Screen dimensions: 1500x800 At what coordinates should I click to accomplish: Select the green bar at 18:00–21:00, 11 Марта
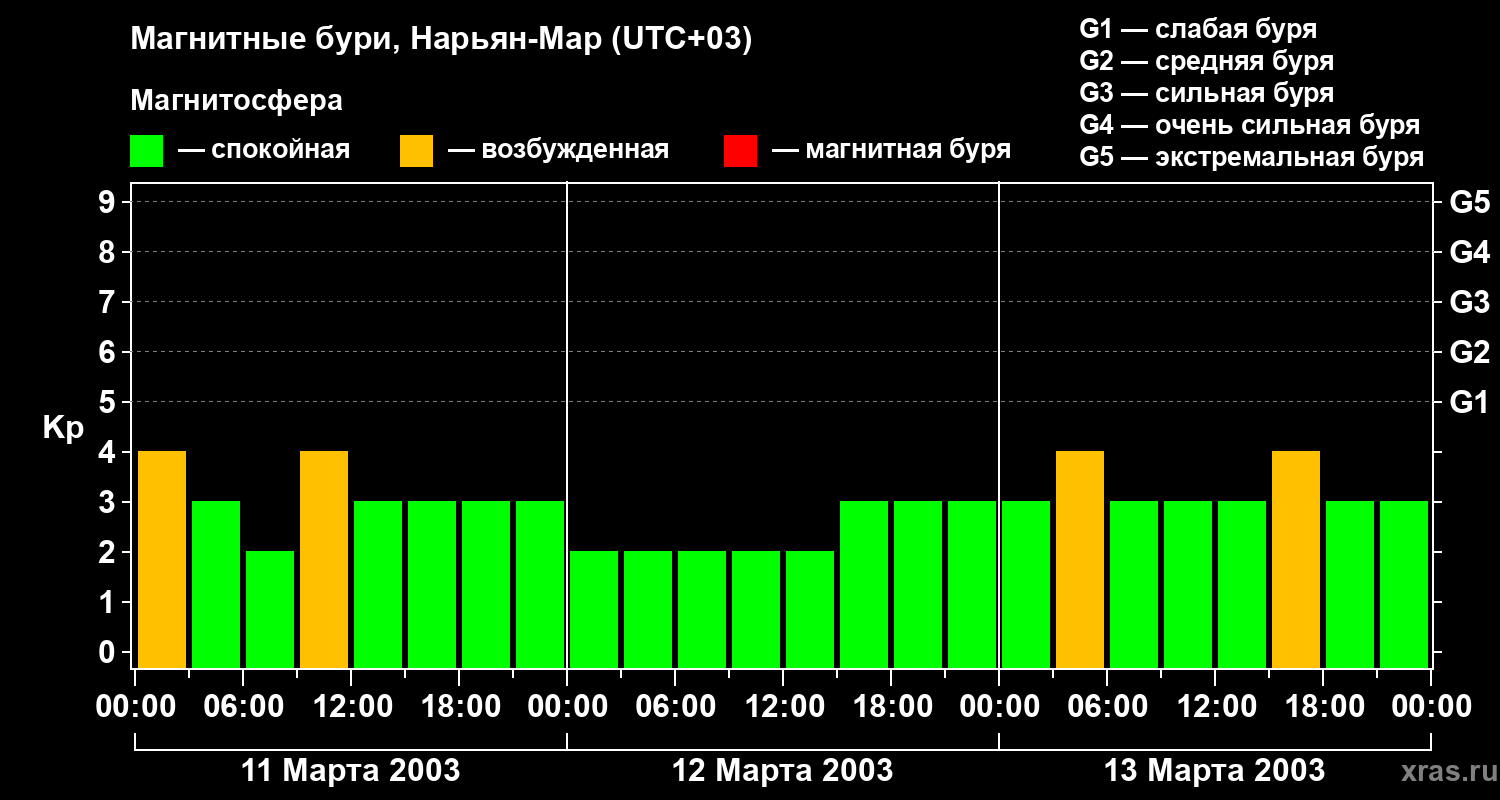(x=486, y=584)
